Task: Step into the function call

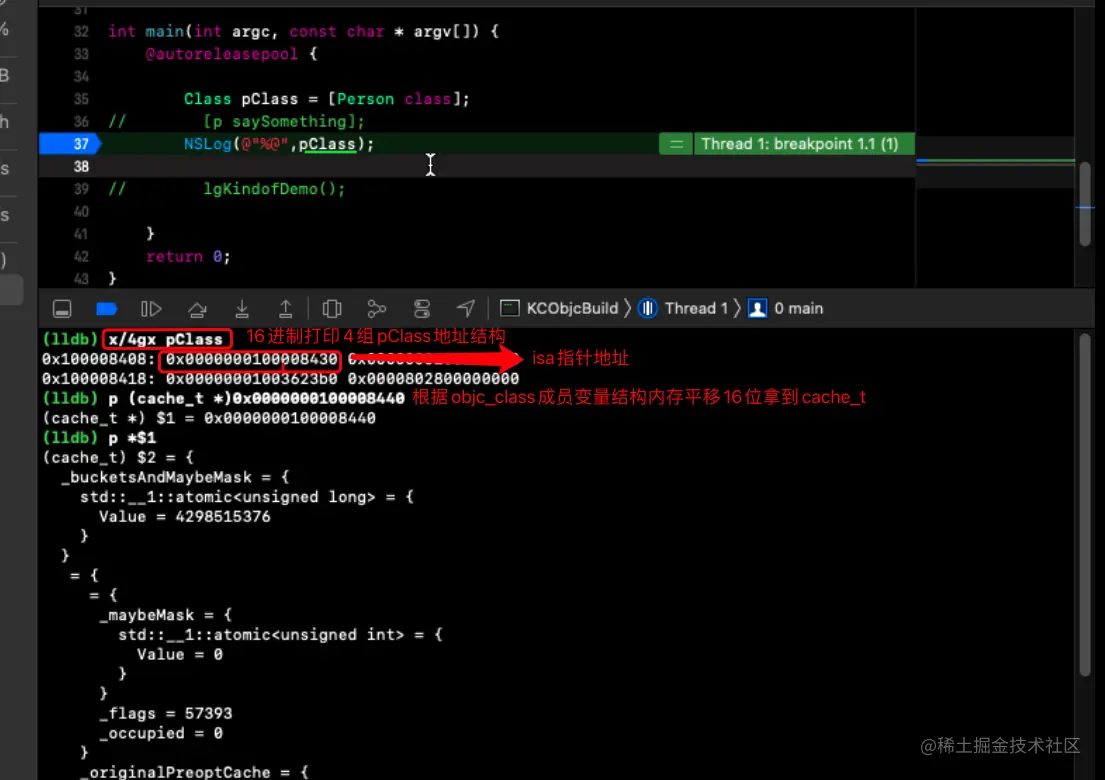Action: point(242,309)
